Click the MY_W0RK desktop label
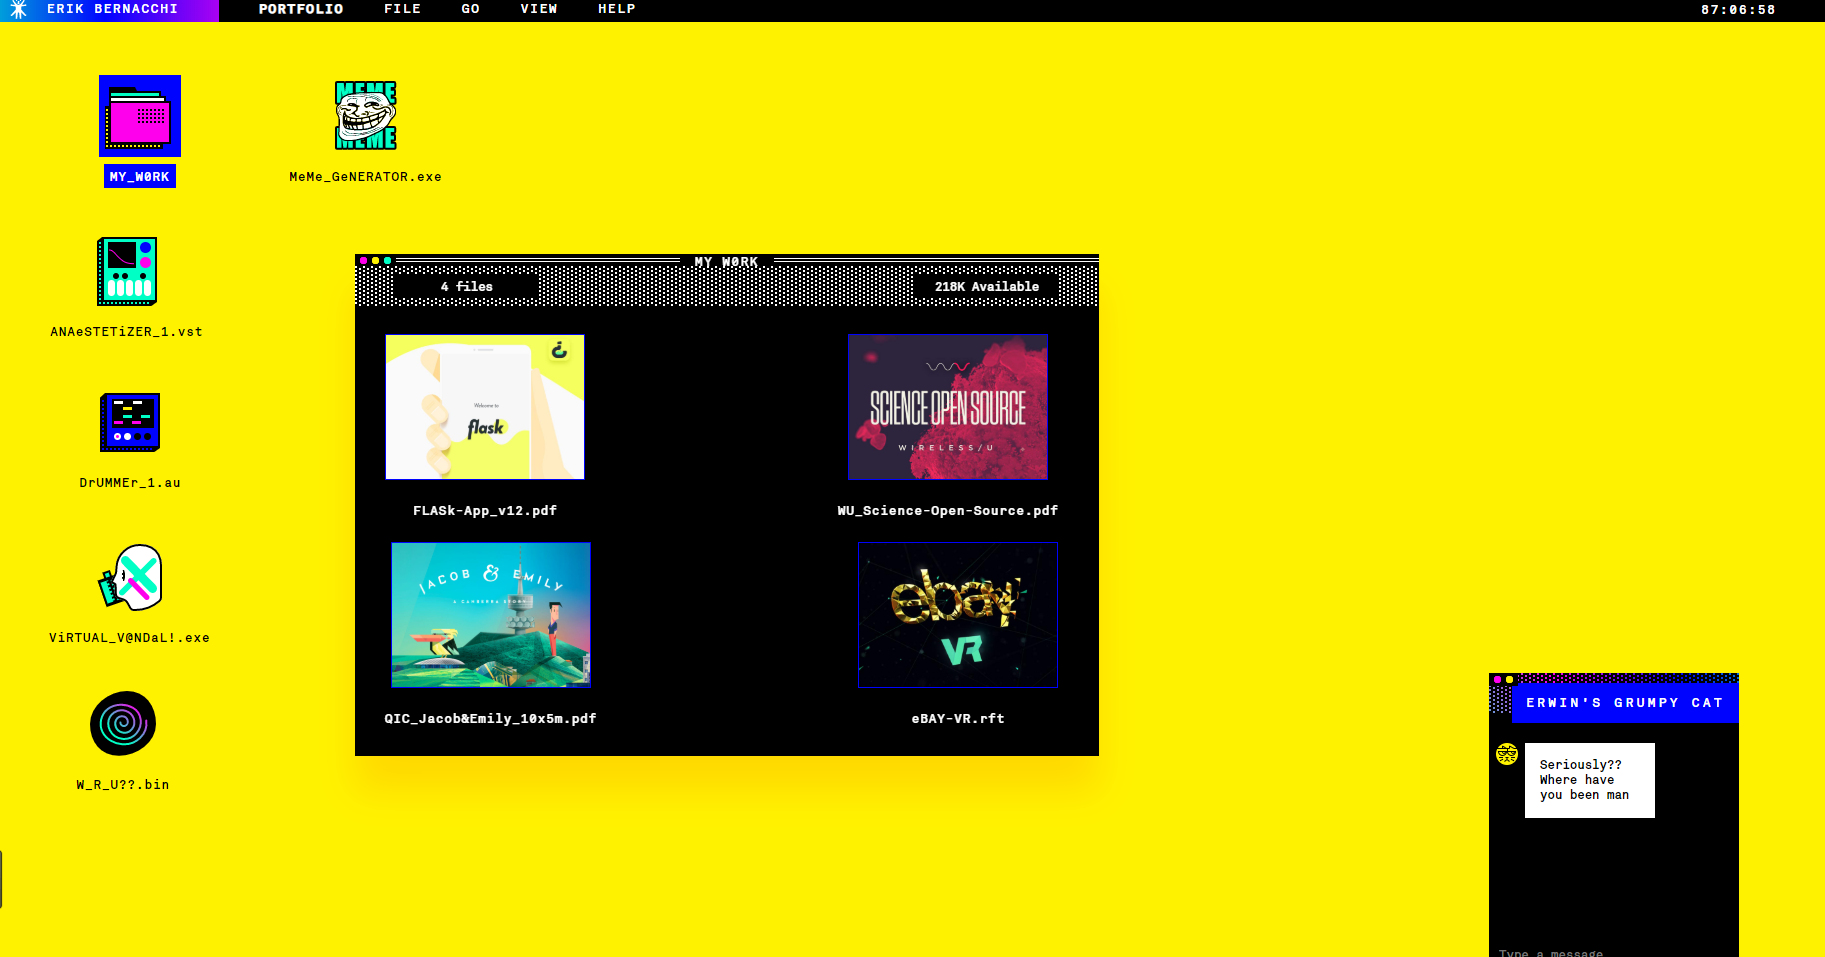The height and width of the screenshot is (957, 1825). tap(140, 177)
